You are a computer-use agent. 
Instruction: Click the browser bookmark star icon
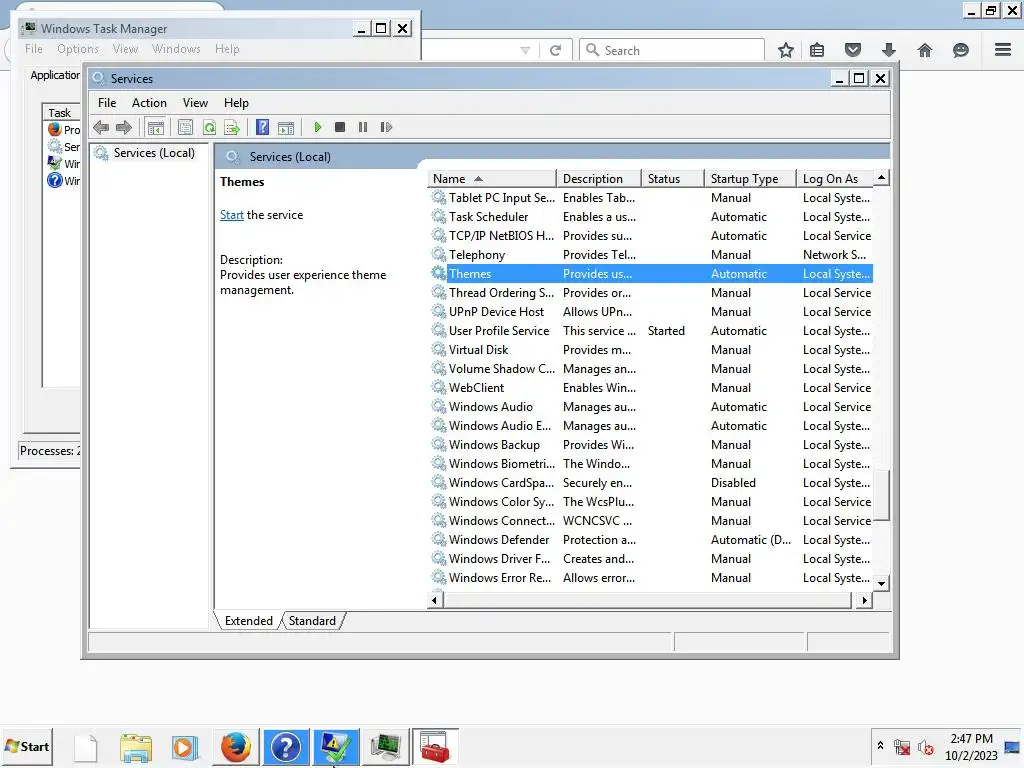786,50
